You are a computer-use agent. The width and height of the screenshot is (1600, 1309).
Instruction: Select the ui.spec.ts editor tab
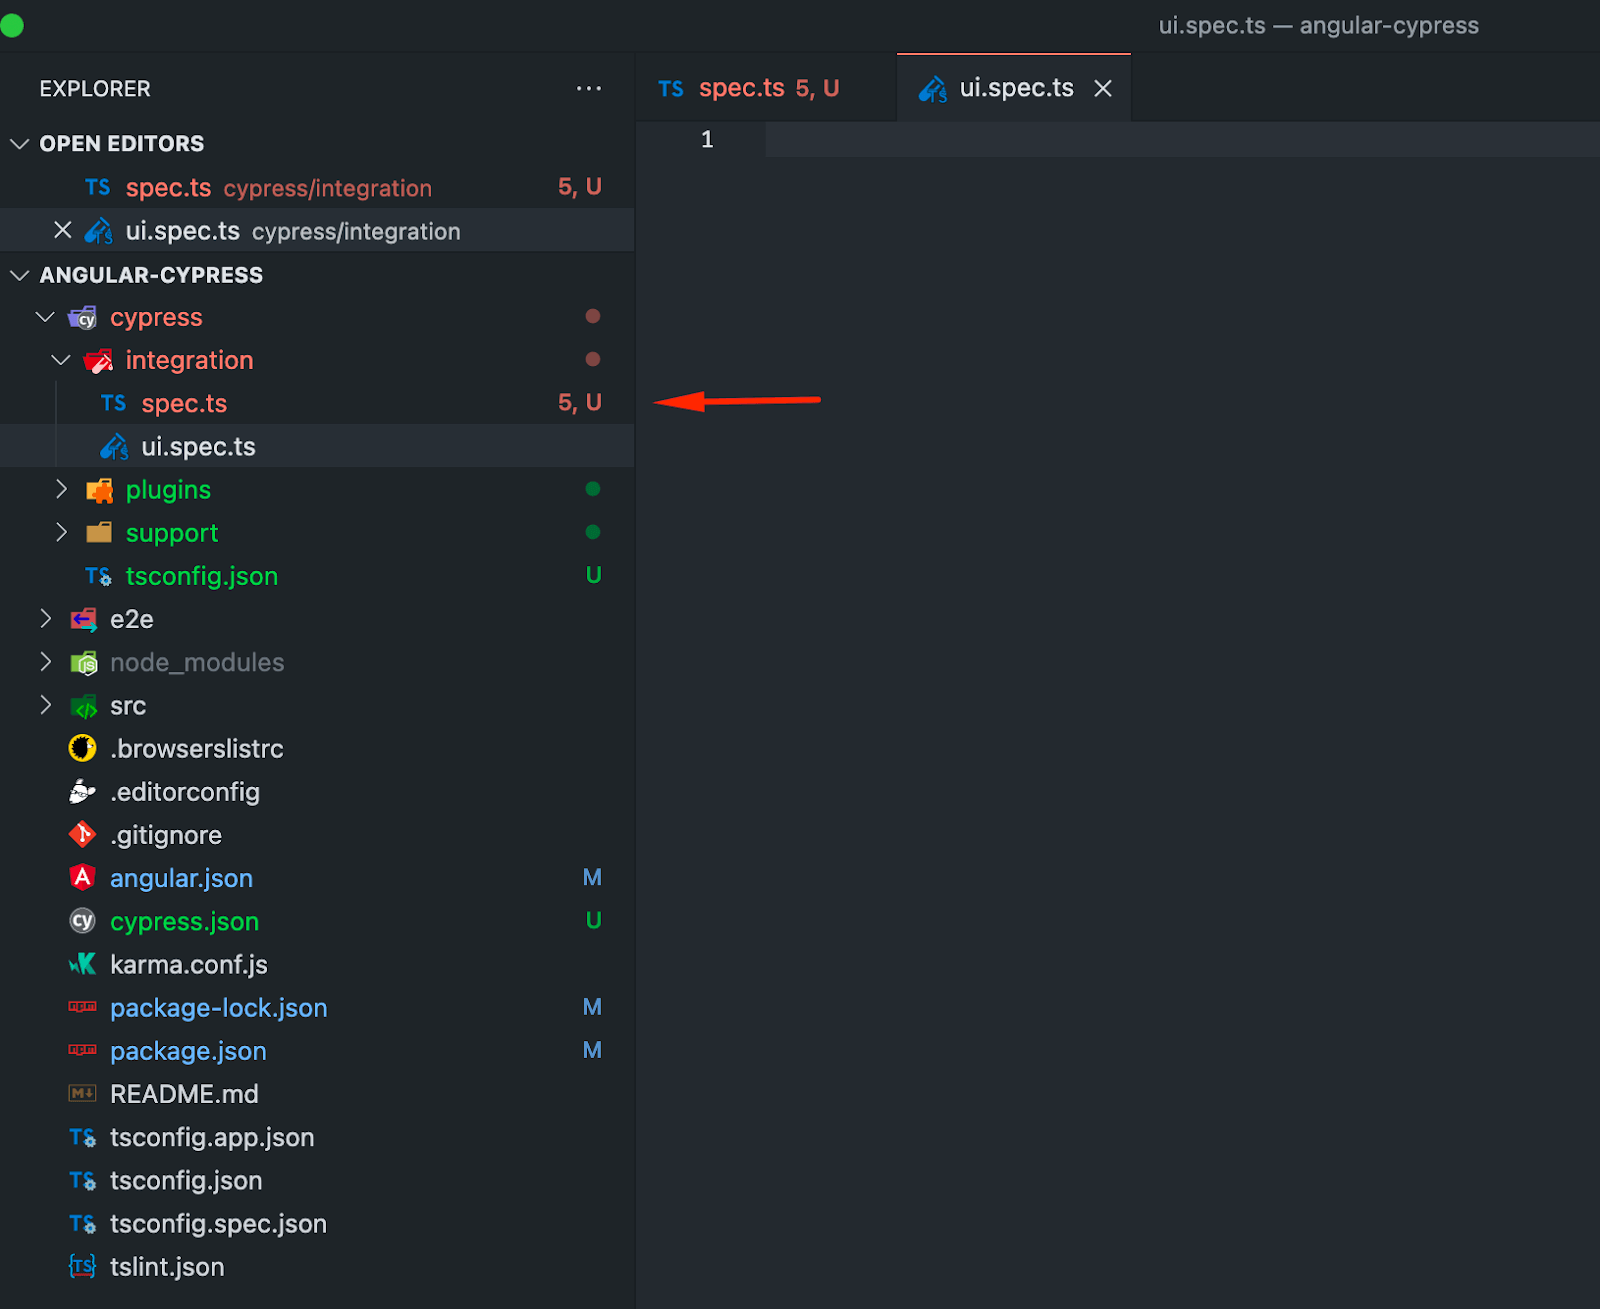pyautogui.click(x=1014, y=88)
